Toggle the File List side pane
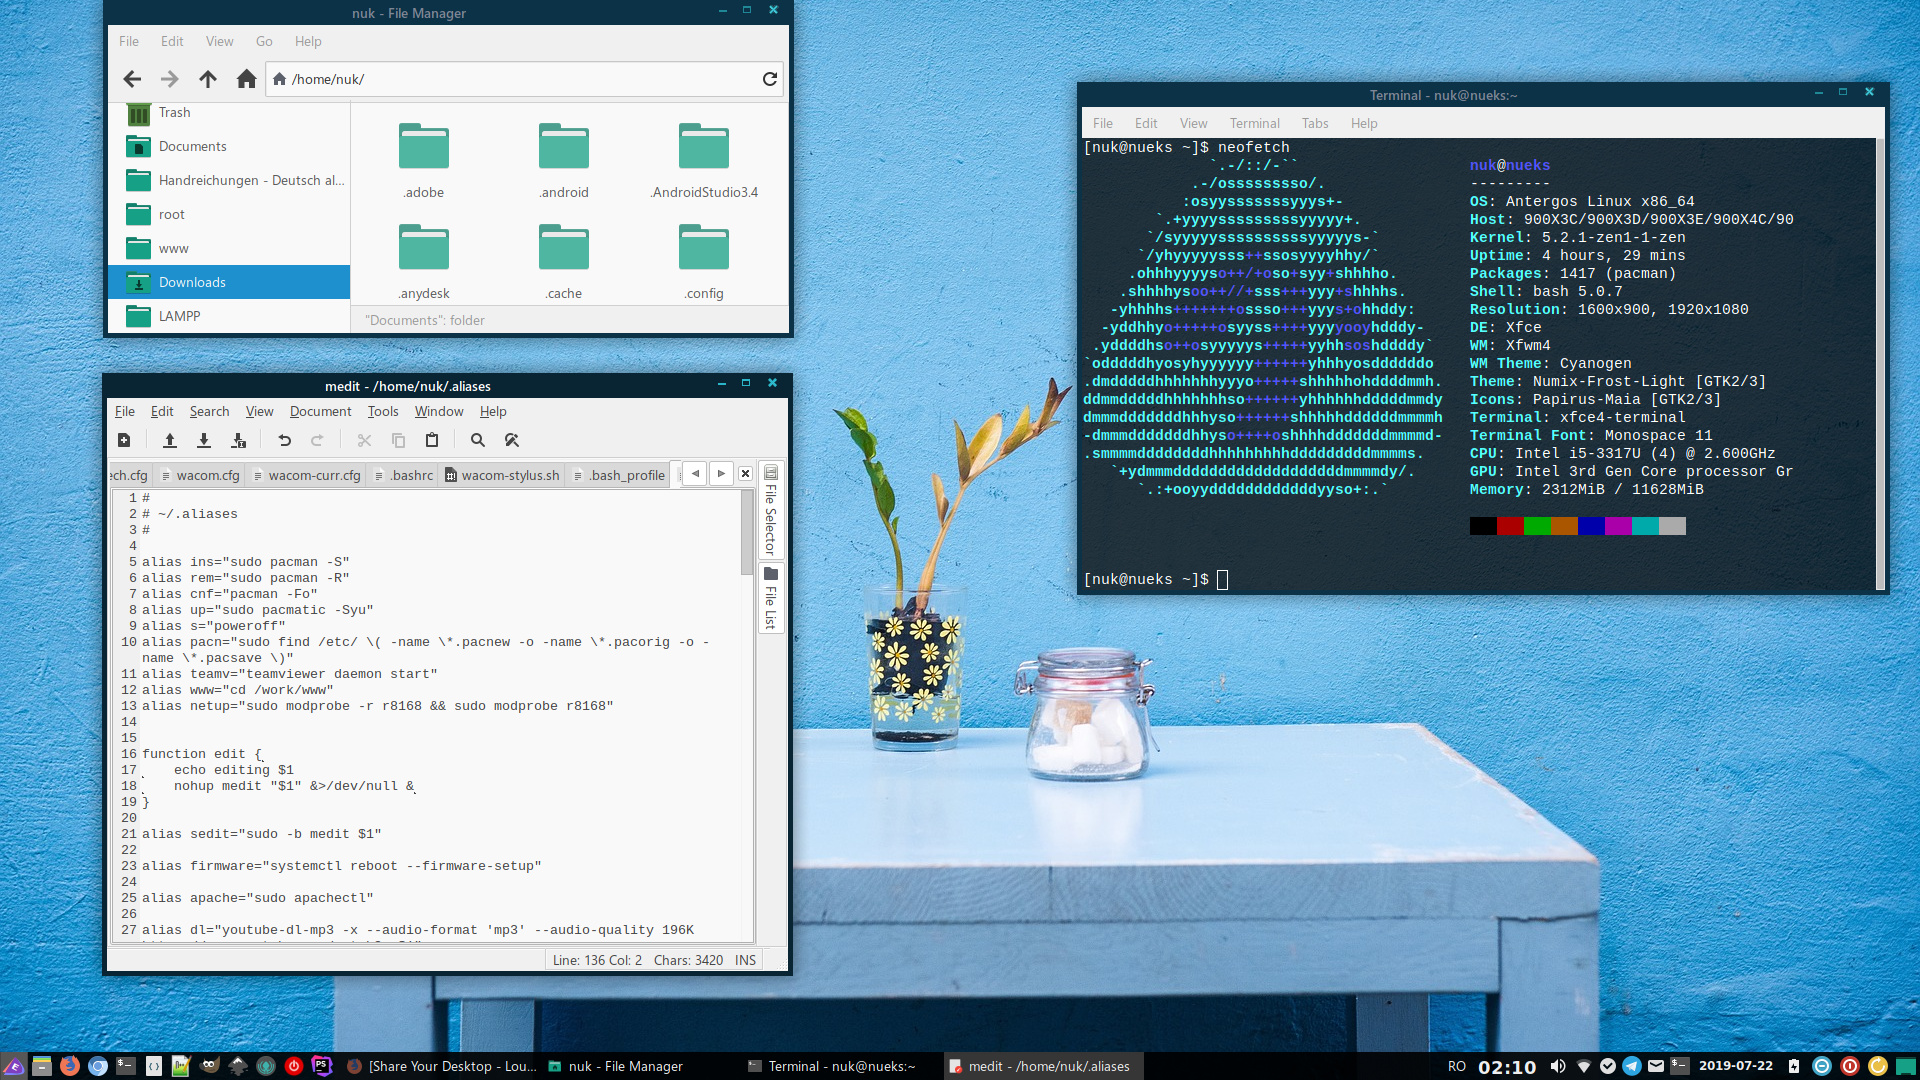Viewport: 1920px width, 1080px height. click(770, 598)
